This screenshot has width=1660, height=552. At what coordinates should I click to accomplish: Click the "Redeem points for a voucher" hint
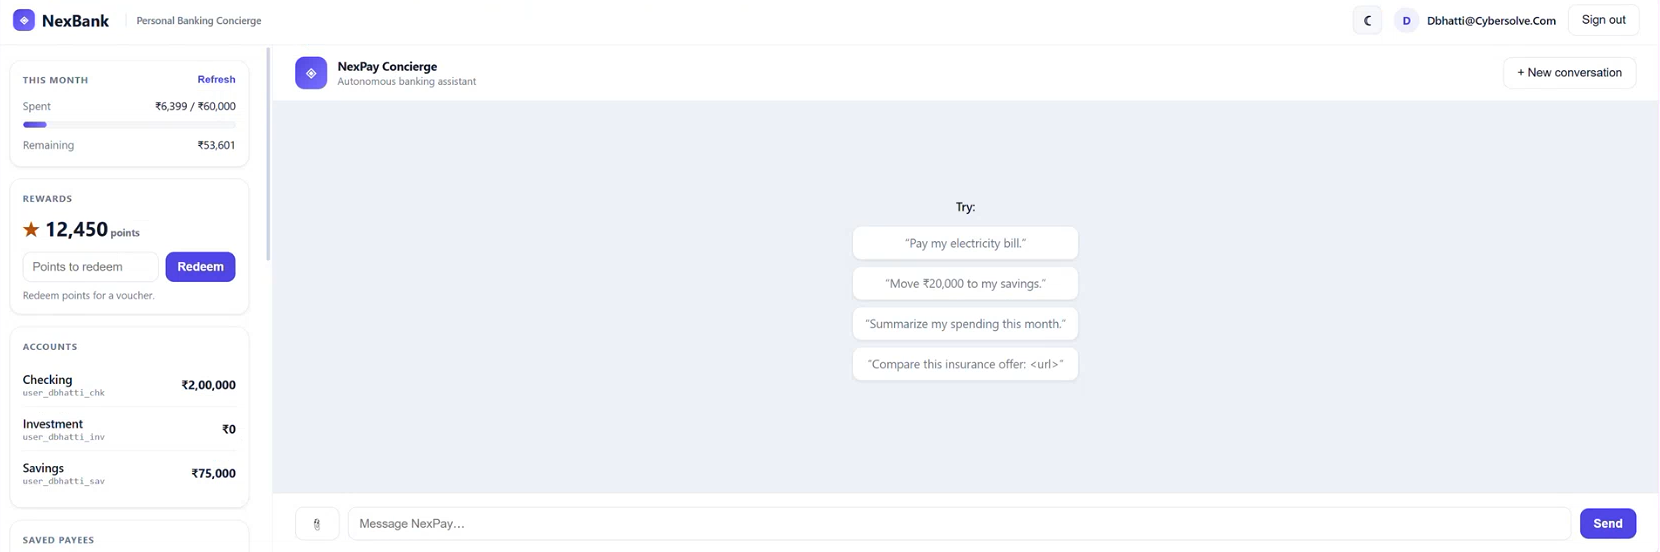coord(88,295)
